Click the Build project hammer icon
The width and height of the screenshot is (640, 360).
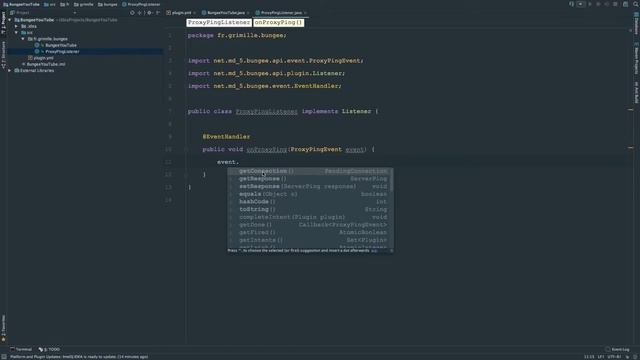pyautogui.click(x=571, y=4)
